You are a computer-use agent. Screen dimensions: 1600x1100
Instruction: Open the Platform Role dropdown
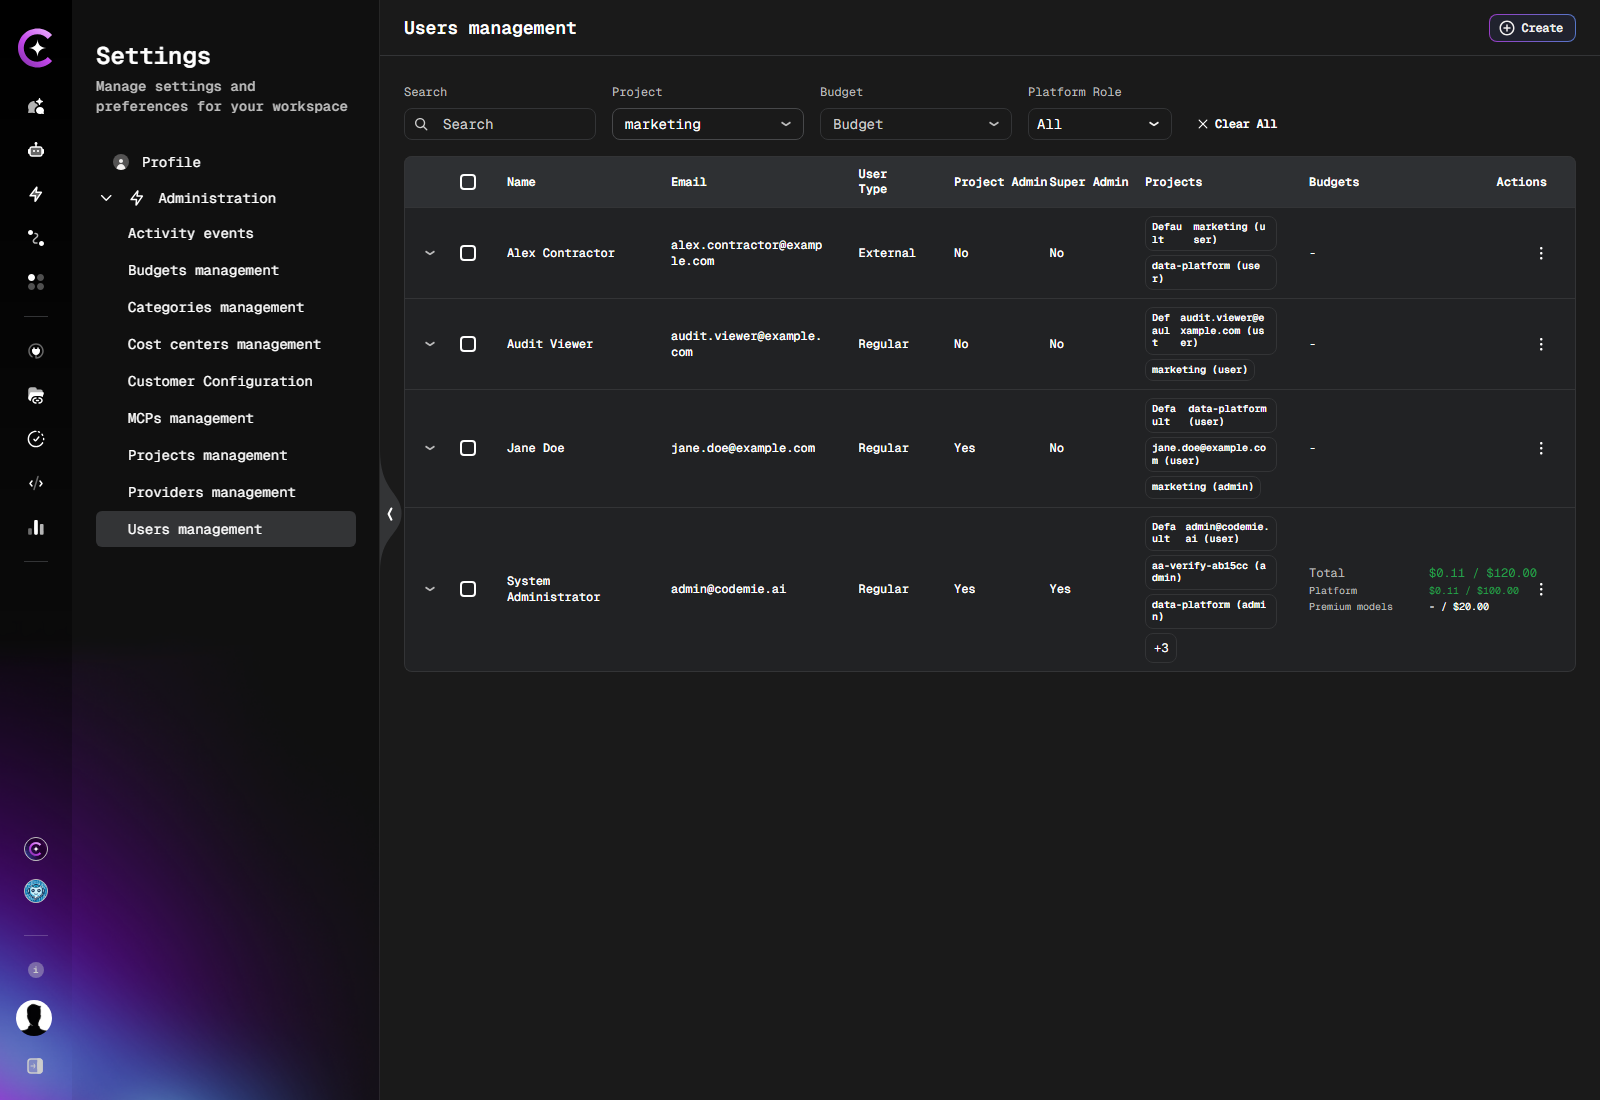pos(1100,124)
